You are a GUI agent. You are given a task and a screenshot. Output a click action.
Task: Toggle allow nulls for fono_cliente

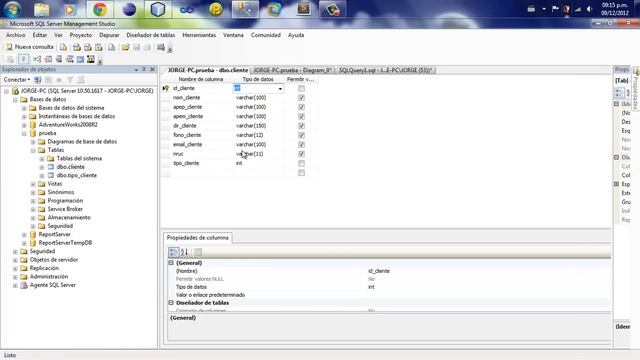click(301, 135)
